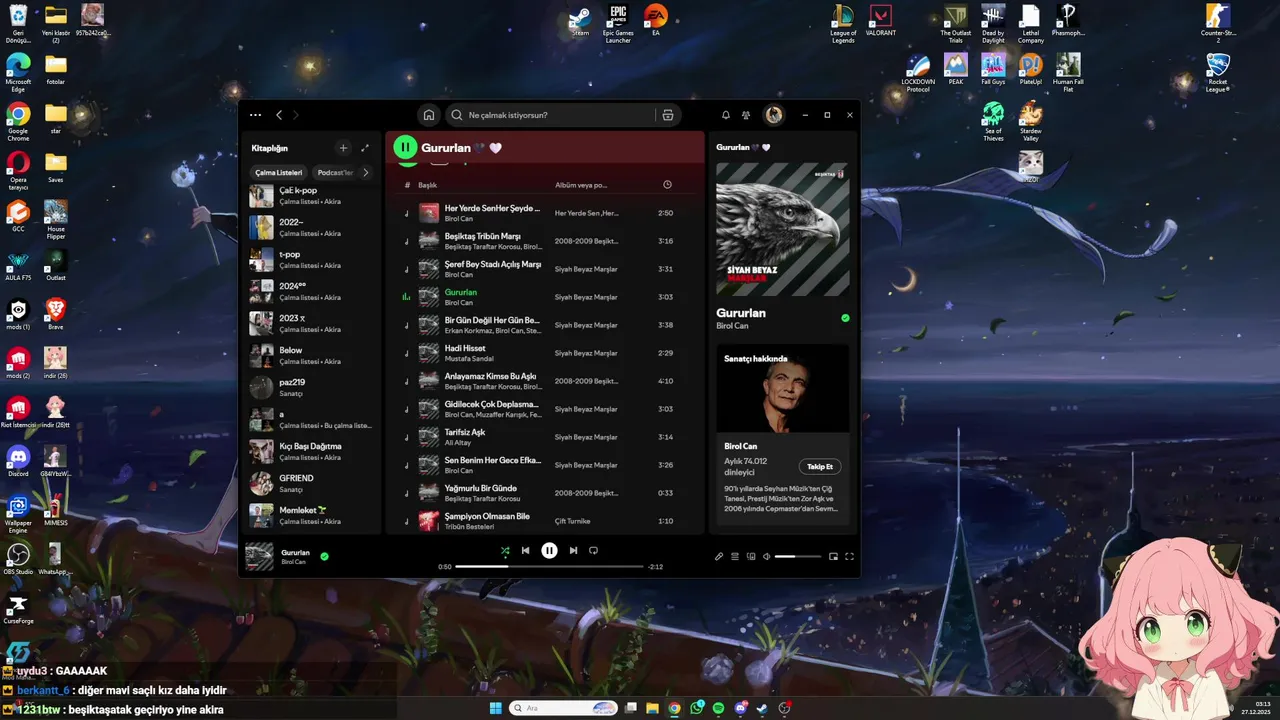1280x720 pixels.
Task: Click the Takip Et follow button
Action: click(820, 467)
